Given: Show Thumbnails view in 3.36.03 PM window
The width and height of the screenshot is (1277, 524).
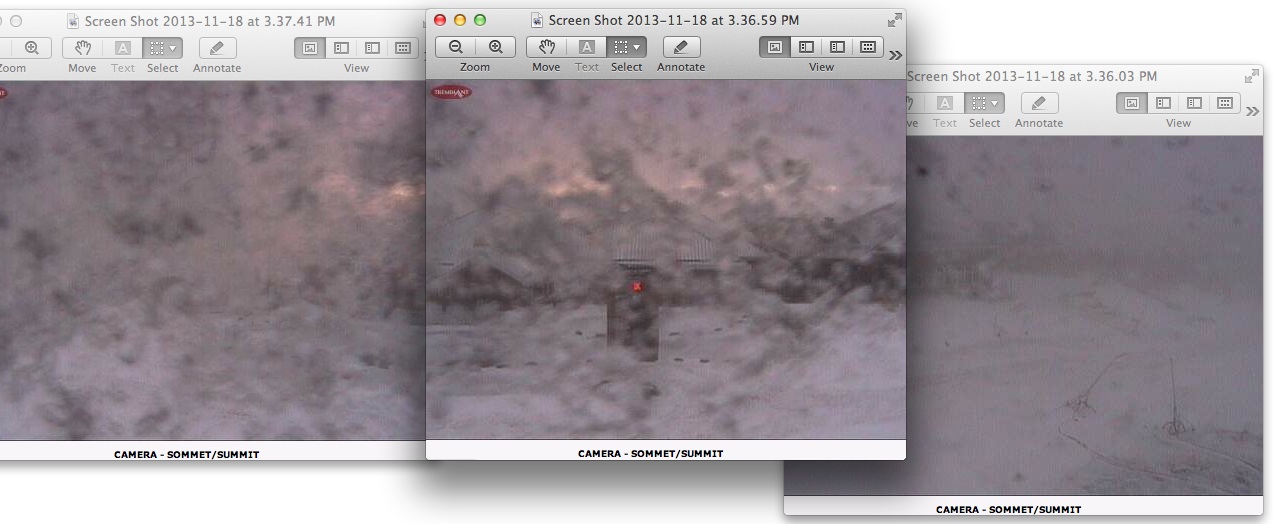Looking at the screenshot, I should [x=1163, y=103].
